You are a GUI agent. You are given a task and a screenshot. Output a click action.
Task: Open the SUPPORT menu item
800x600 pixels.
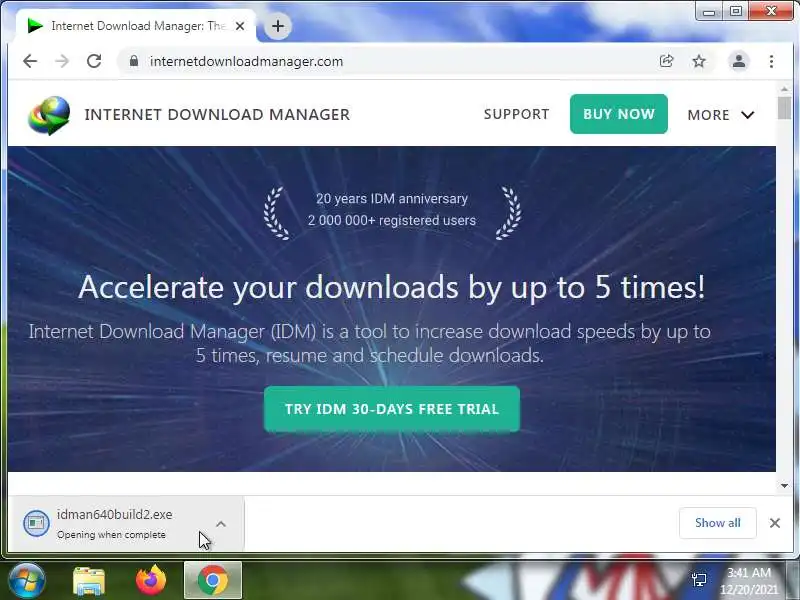point(516,114)
